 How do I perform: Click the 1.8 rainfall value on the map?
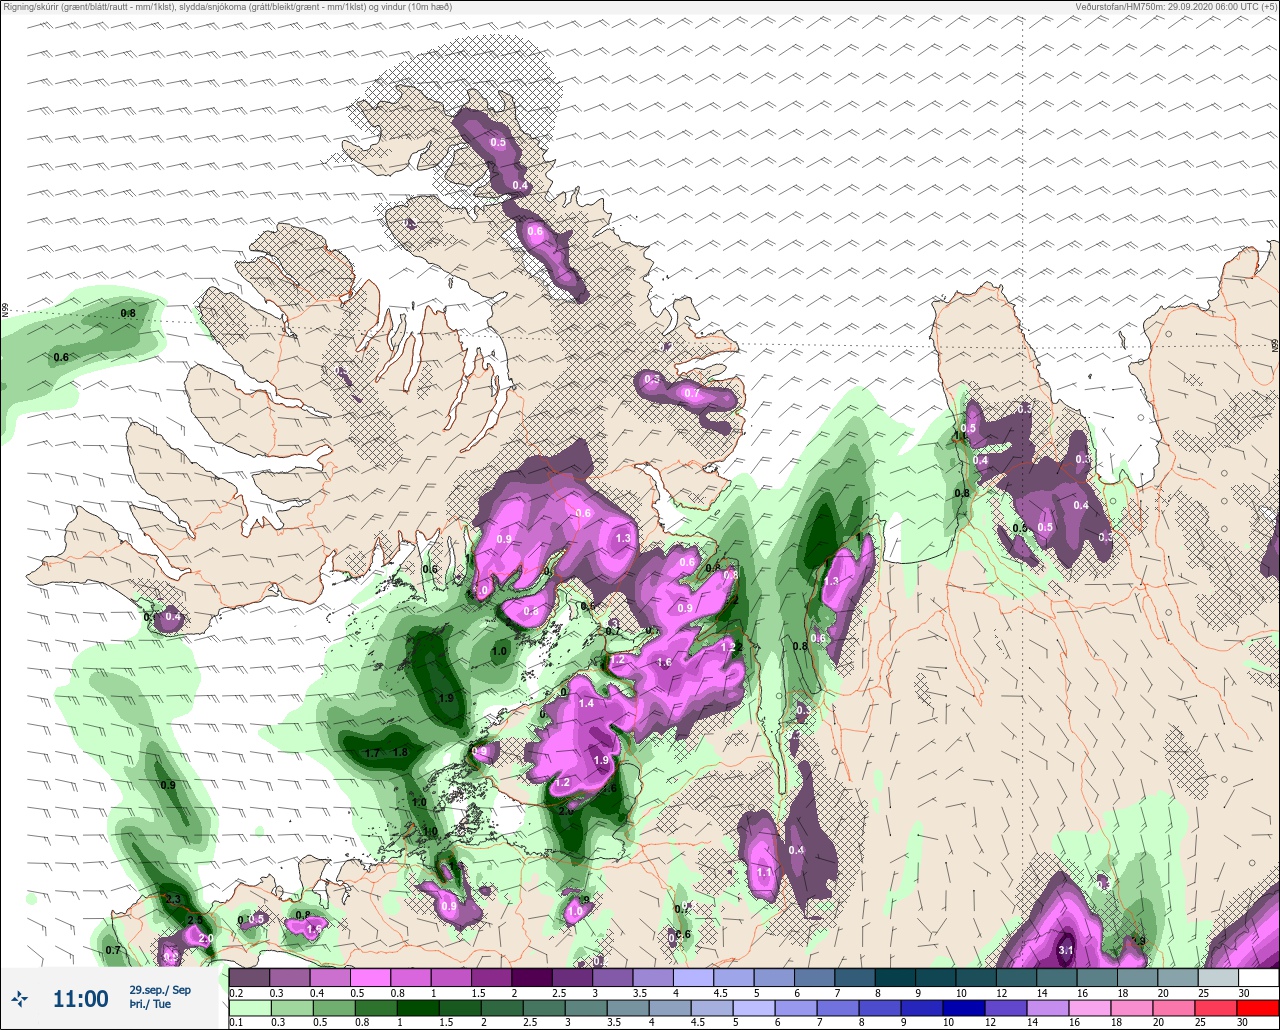click(x=401, y=752)
